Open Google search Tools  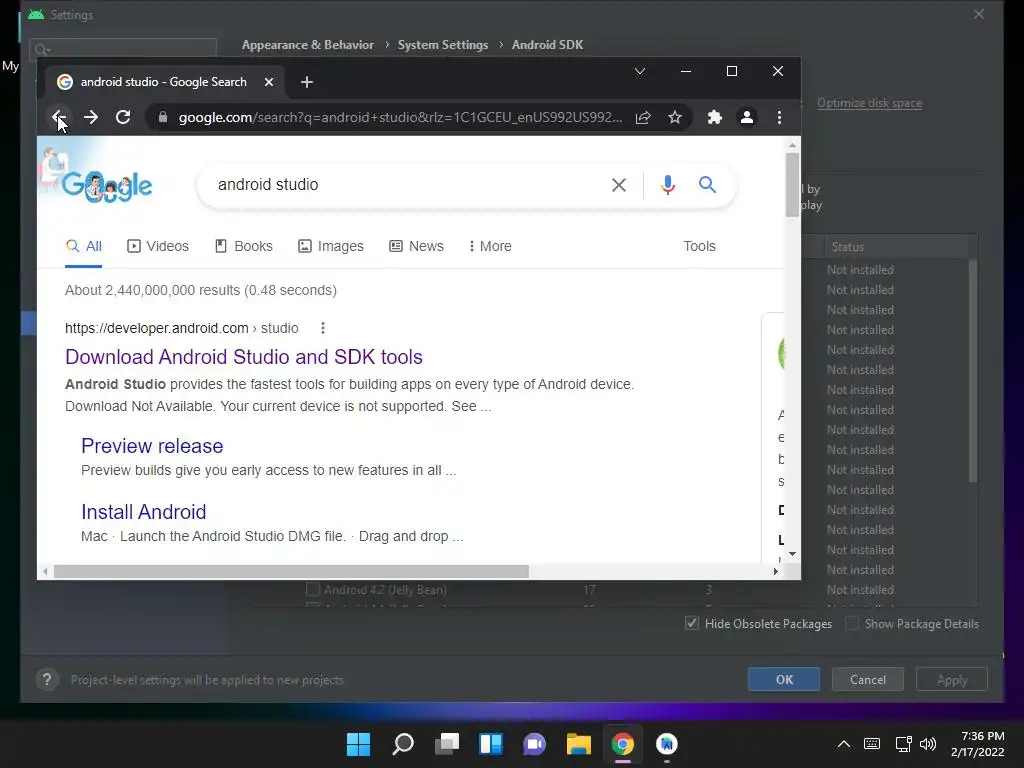699,247
